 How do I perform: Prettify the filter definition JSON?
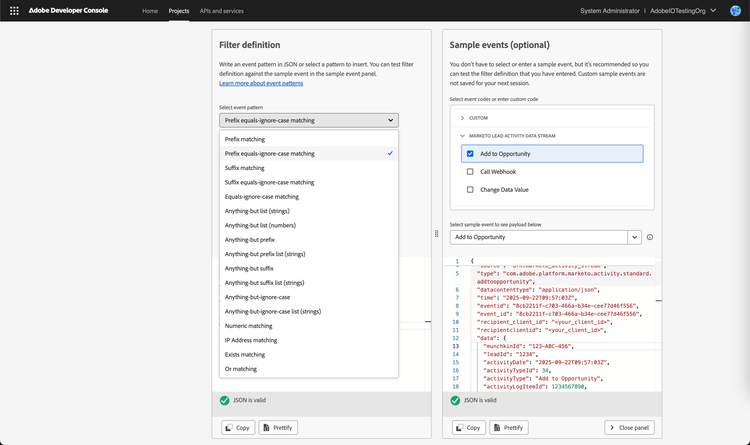[278, 427]
